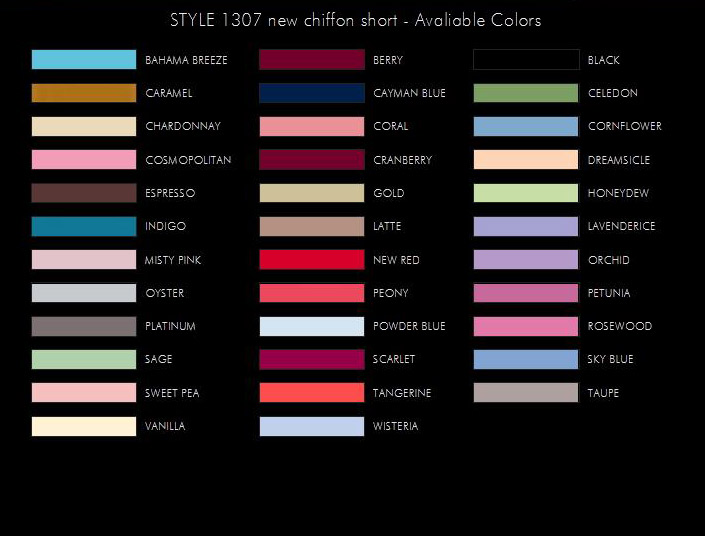
Task: Choose the Taupe swatch
Action: pos(526,393)
